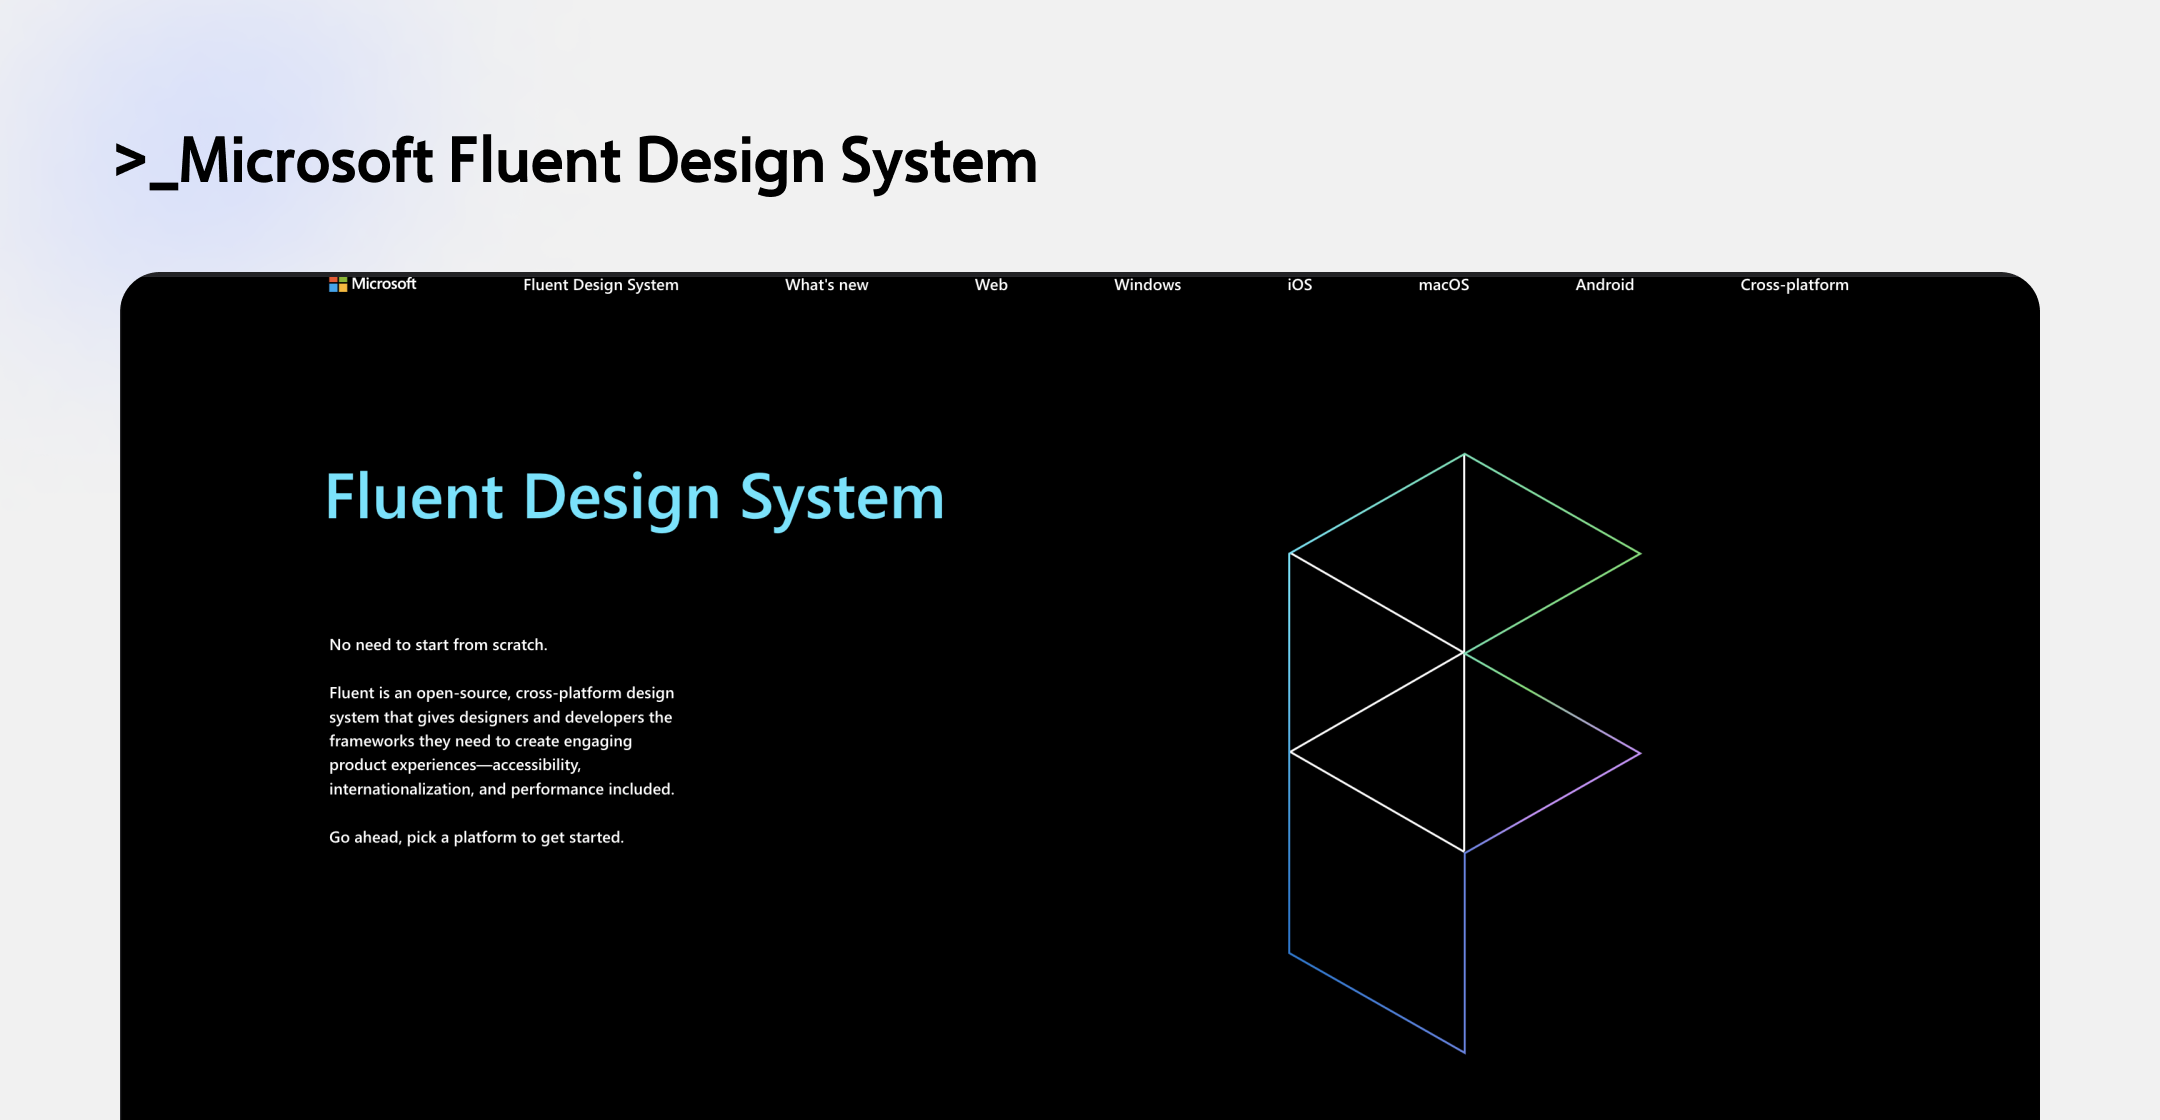
Task: Click the paragraph describing Fluent as open-source
Action: tap(501, 741)
